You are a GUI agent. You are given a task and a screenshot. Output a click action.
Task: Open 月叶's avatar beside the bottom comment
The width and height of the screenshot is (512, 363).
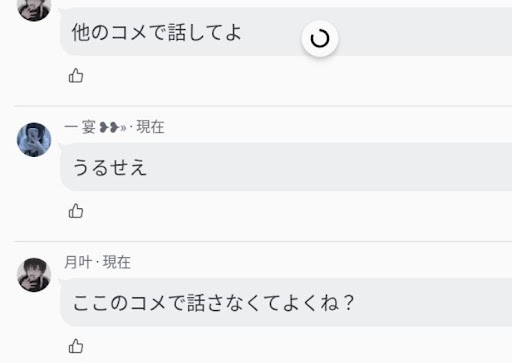tap(34, 275)
